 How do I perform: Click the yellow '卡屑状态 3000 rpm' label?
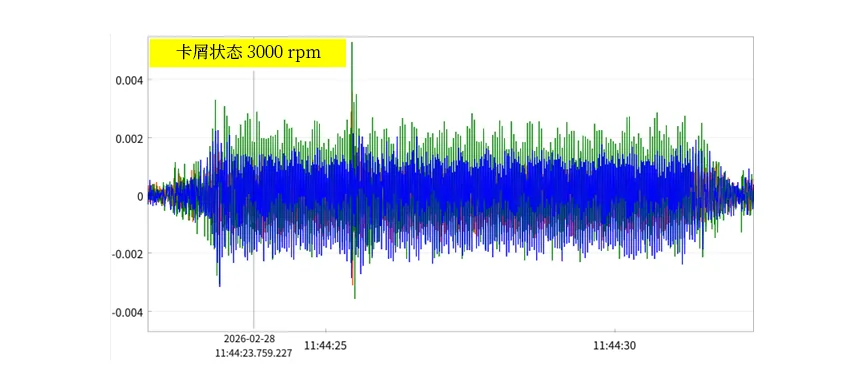point(247,53)
